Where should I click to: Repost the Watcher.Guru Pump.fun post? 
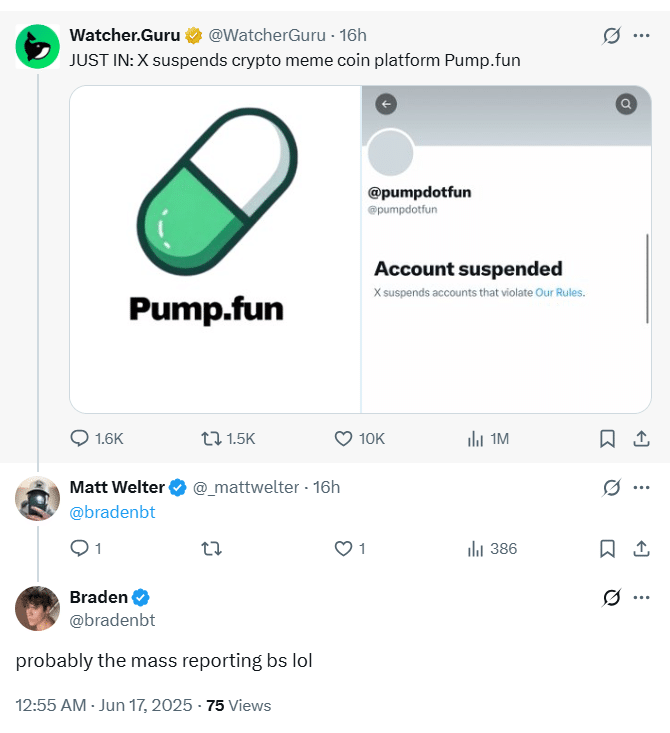[211, 438]
